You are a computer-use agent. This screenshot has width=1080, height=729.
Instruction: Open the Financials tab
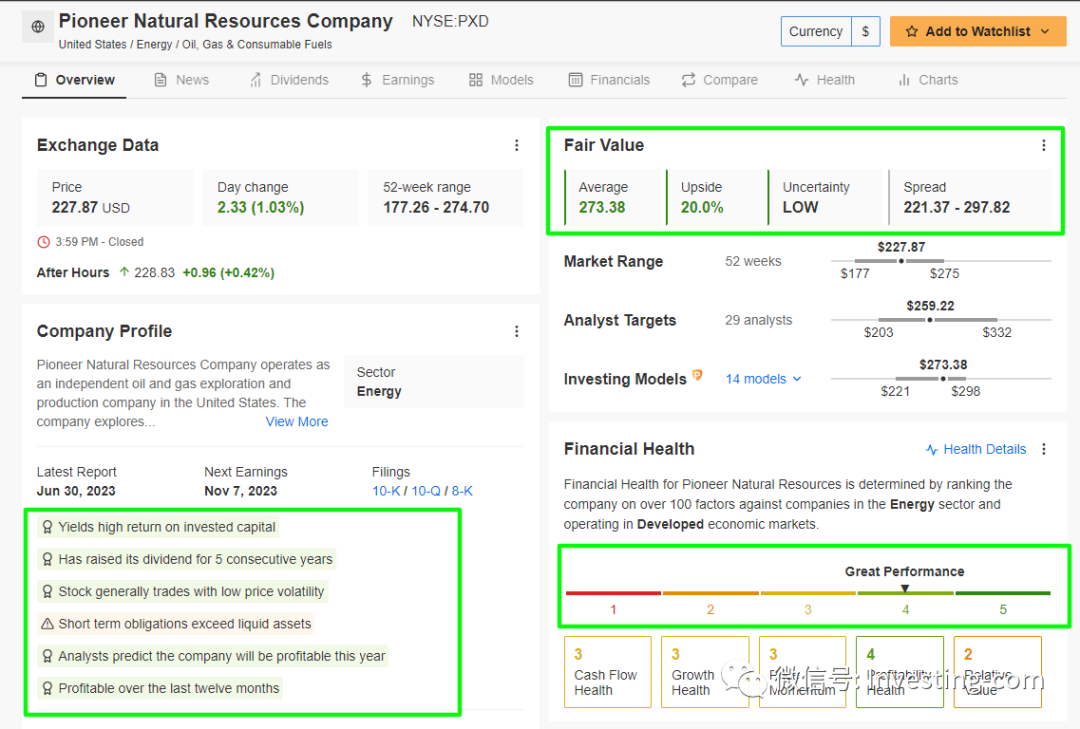click(609, 80)
